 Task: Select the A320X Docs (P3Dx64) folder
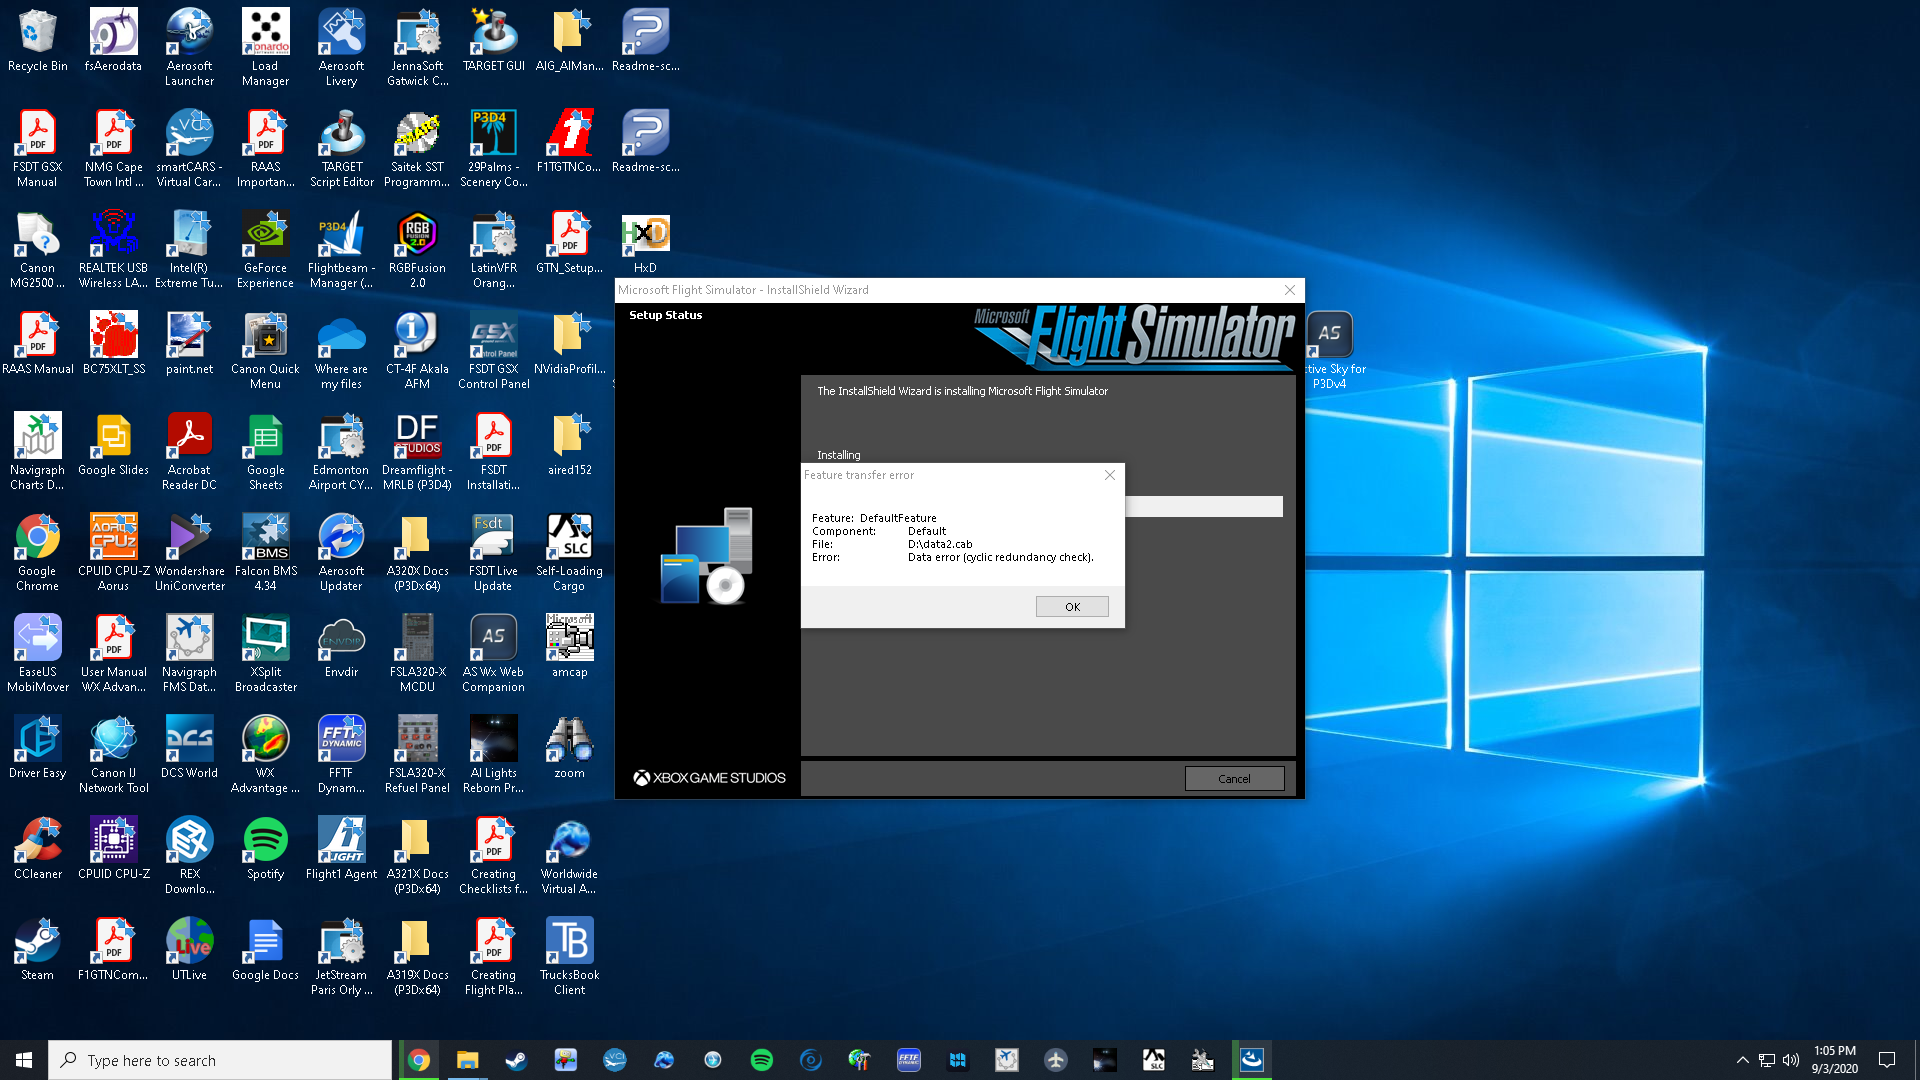click(418, 552)
